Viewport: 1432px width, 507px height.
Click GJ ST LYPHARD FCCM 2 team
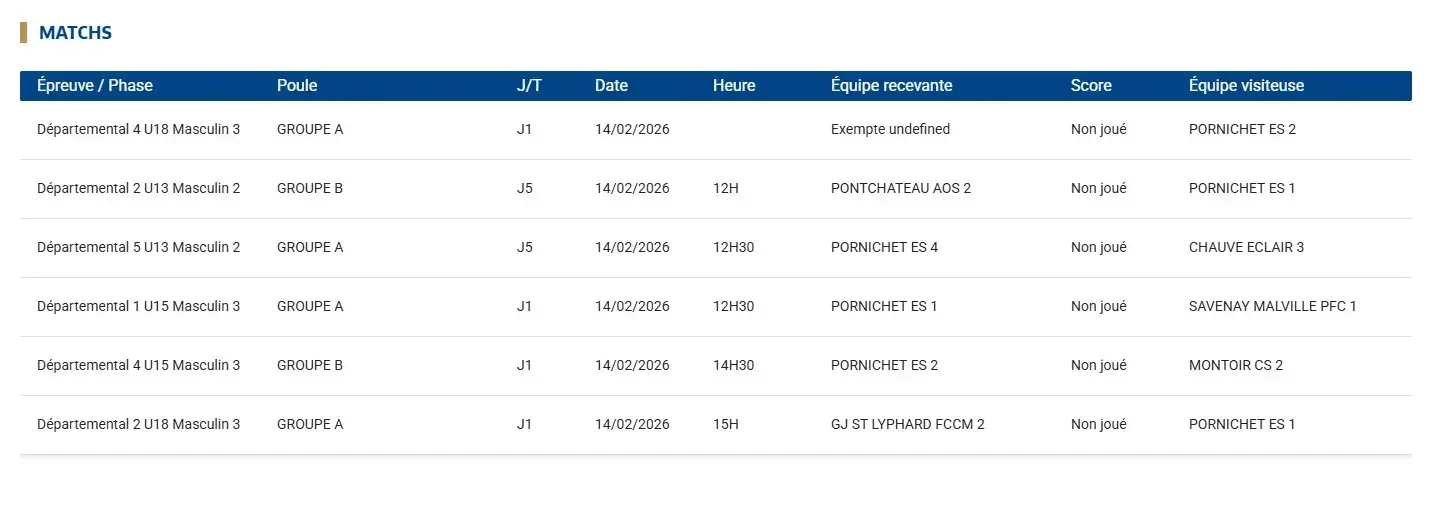click(x=907, y=425)
